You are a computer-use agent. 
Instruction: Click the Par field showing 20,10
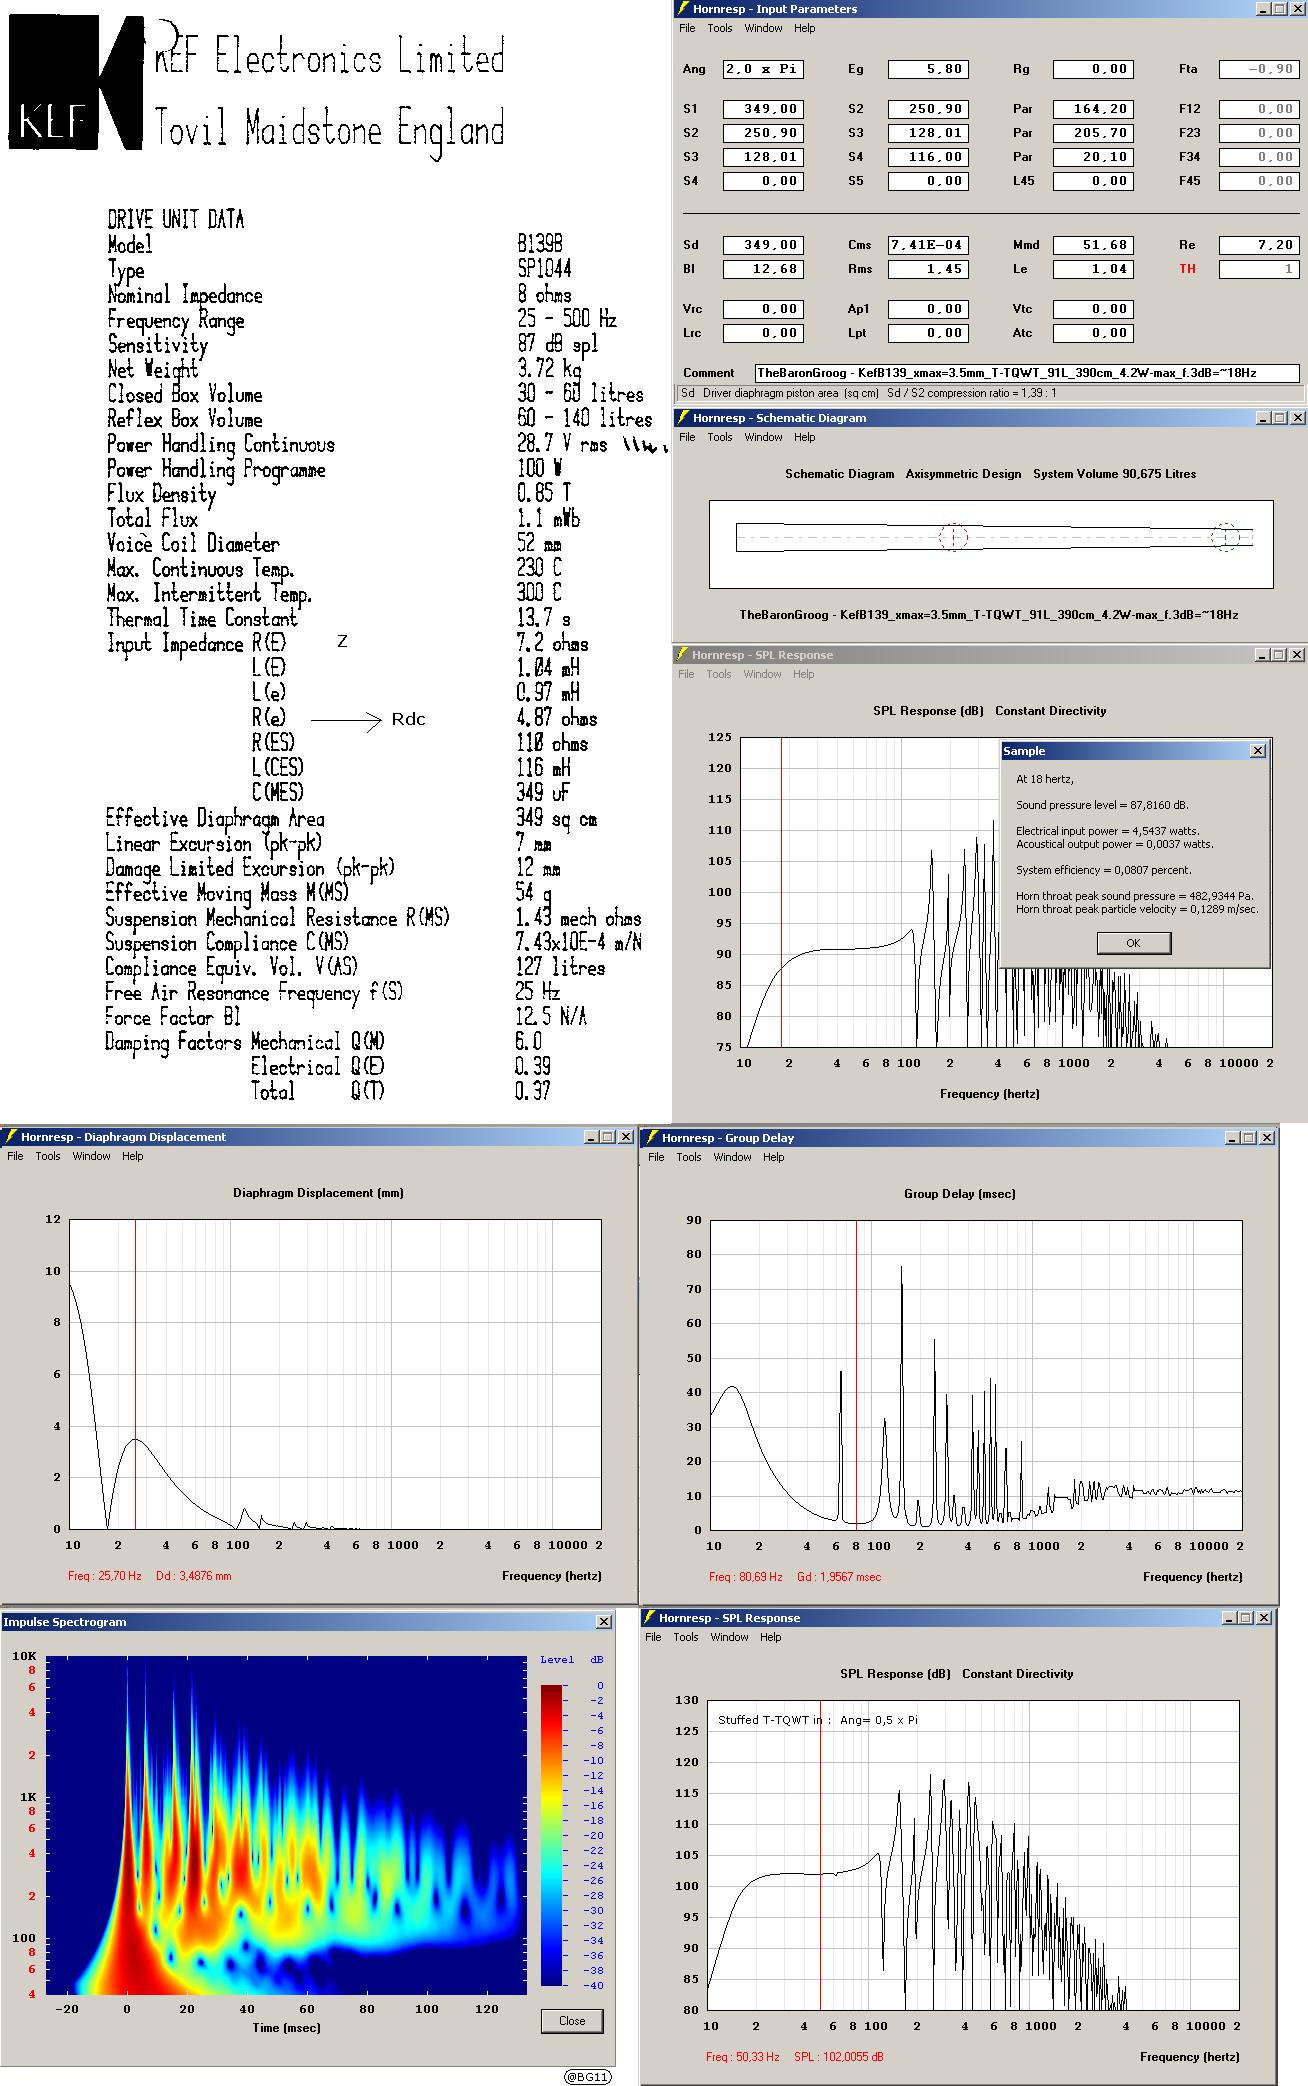(x=1093, y=157)
